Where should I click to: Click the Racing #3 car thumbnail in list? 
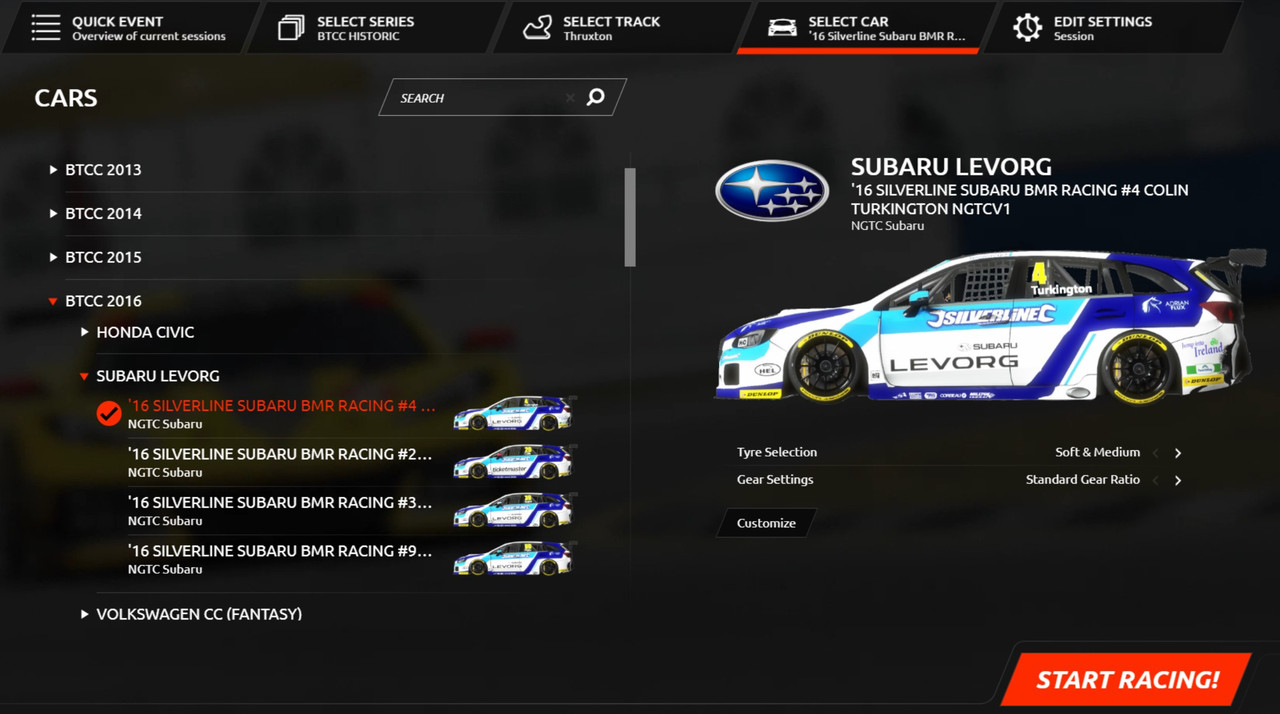(x=514, y=511)
